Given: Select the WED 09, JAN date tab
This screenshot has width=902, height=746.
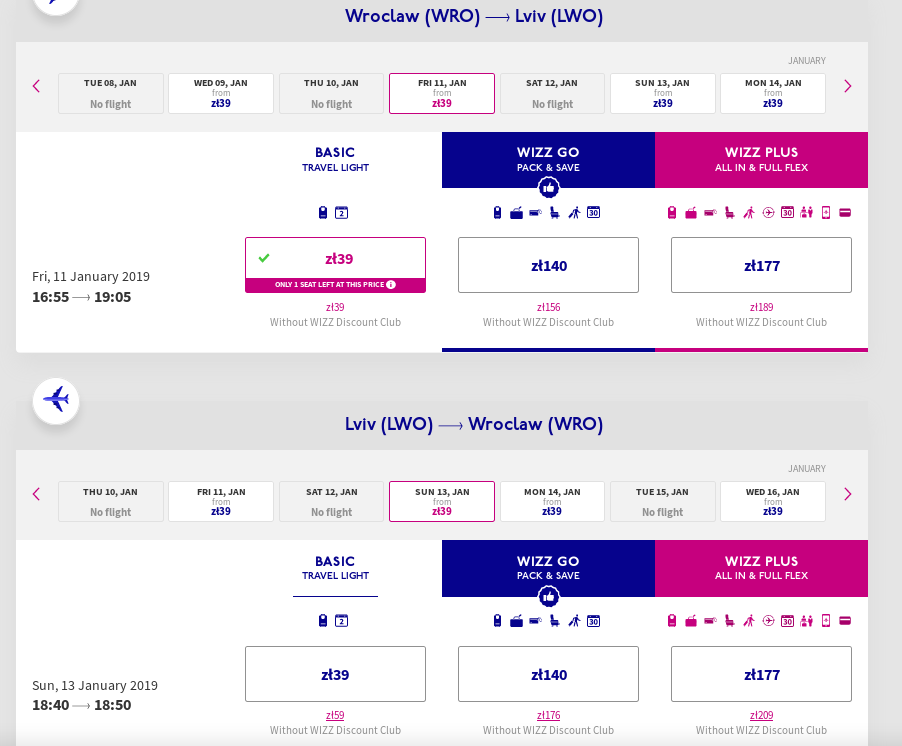Looking at the screenshot, I should pyautogui.click(x=221, y=93).
